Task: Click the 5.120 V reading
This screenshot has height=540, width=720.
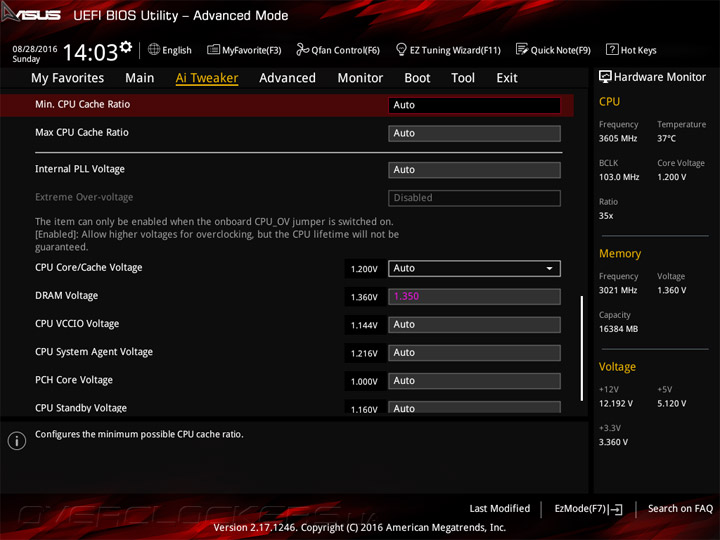Action: coord(671,404)
